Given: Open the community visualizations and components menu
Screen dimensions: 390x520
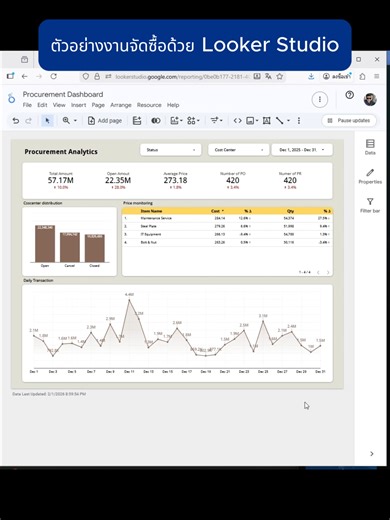Looking at the screenshot, I should [x=193, y=121].
